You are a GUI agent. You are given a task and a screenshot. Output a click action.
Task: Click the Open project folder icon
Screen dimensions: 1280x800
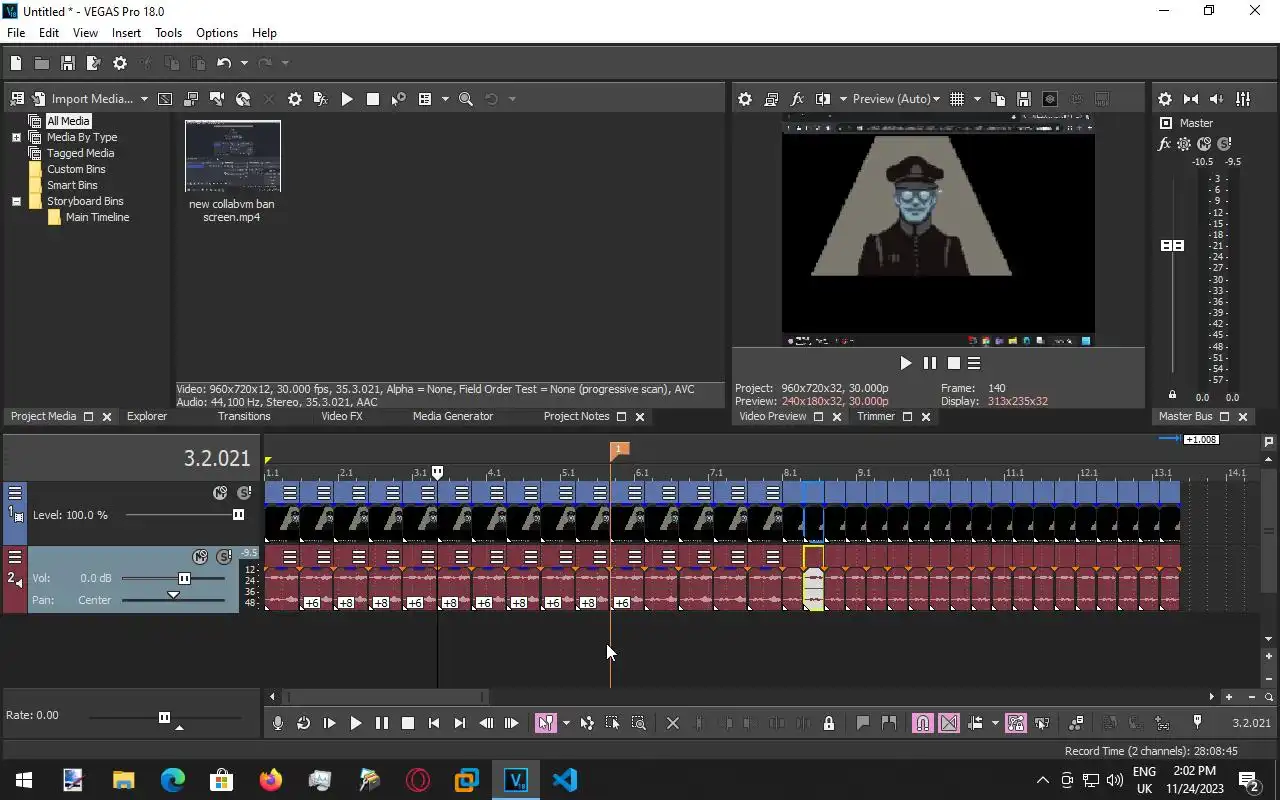point(42,63)
